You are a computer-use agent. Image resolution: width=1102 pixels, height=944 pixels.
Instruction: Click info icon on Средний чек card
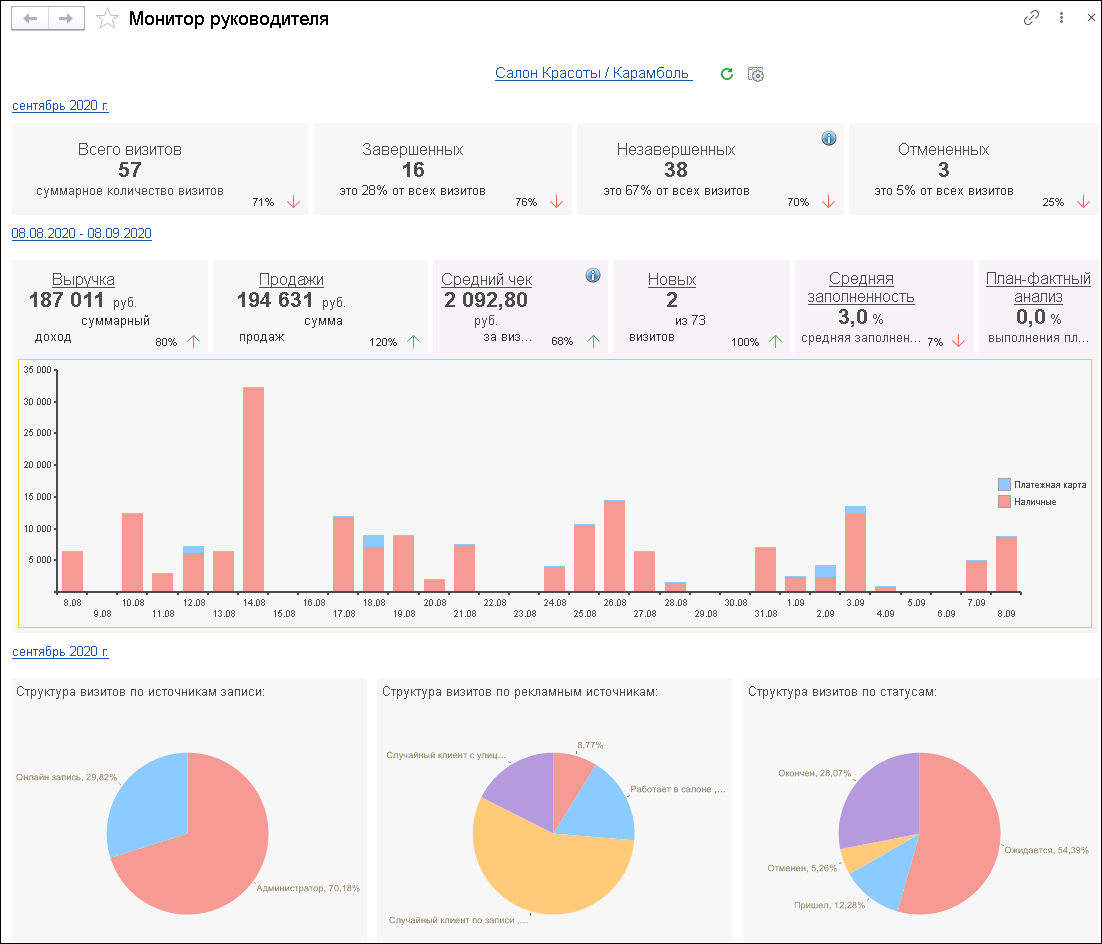pos(593,275)
